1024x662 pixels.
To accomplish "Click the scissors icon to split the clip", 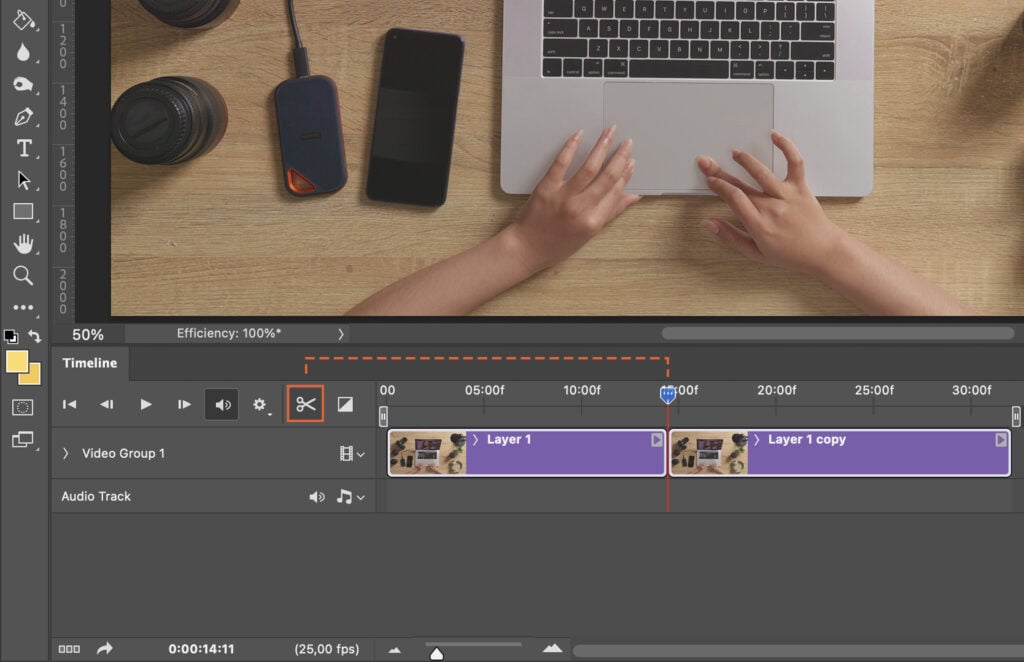I will tap(305, 404).
